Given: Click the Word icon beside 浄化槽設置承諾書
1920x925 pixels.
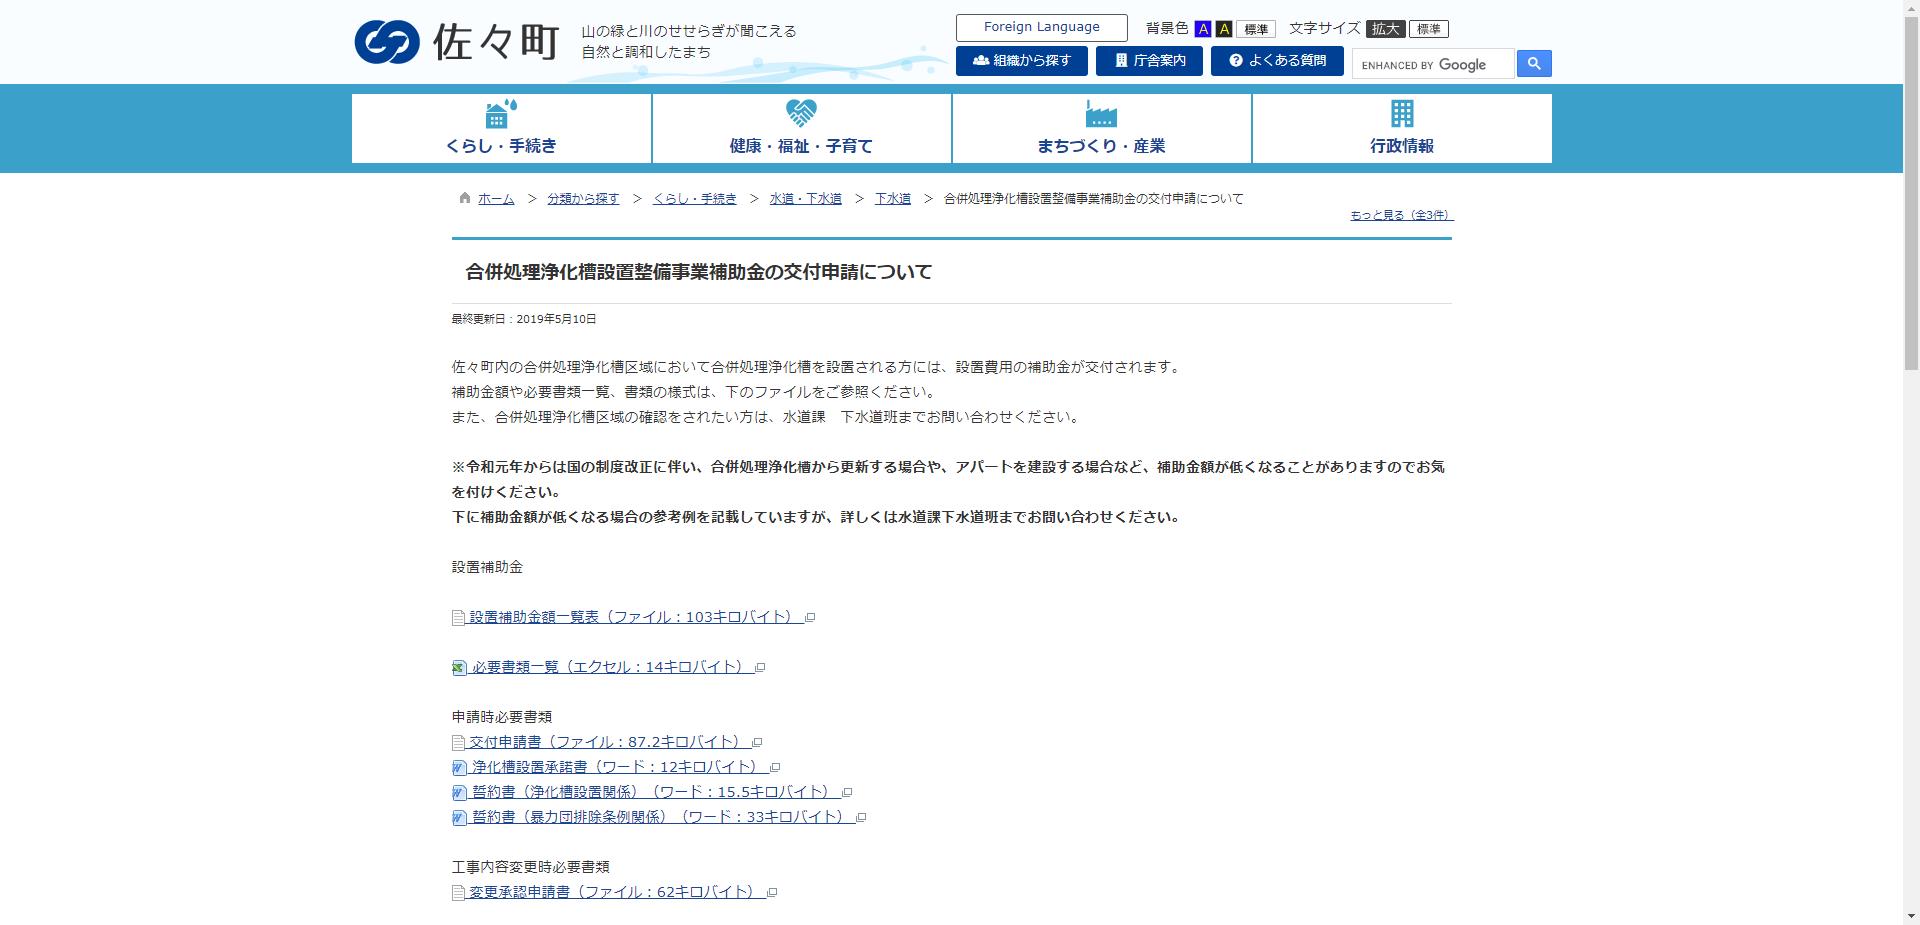Looking at the screenshot, I should 459,767.
